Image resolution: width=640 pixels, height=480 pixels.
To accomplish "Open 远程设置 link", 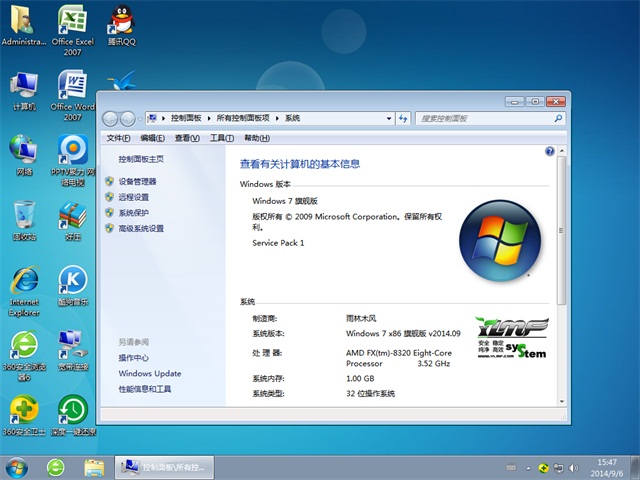I will tap(133, 197).
